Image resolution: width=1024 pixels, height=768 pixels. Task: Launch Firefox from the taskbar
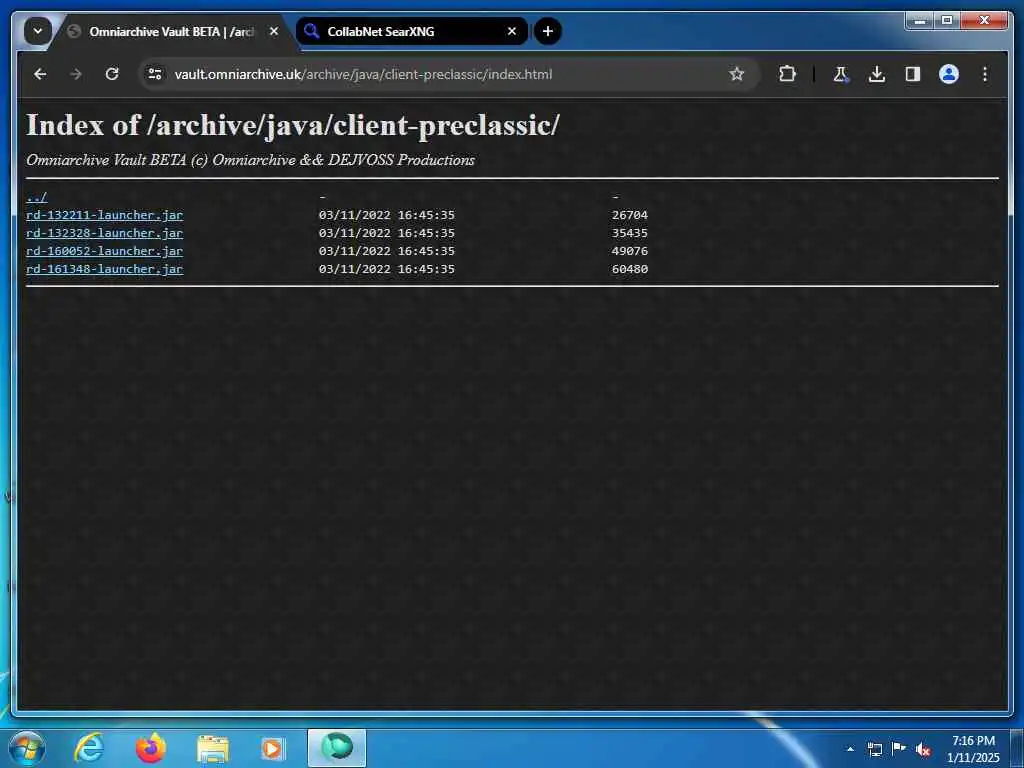[151, 748]
